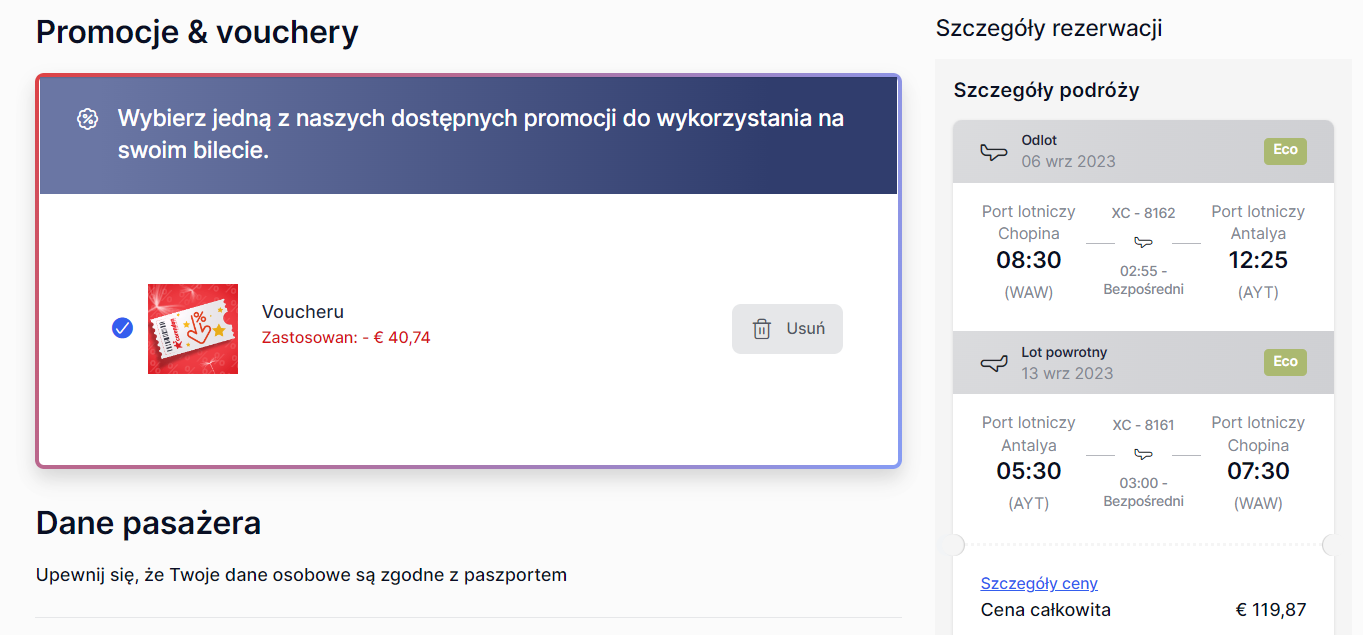The height and width of the screenshot is (635, 1363).
Task: Select the text 'Zastosowan: - € 40,74'
Action: click(x=346, y=338)
